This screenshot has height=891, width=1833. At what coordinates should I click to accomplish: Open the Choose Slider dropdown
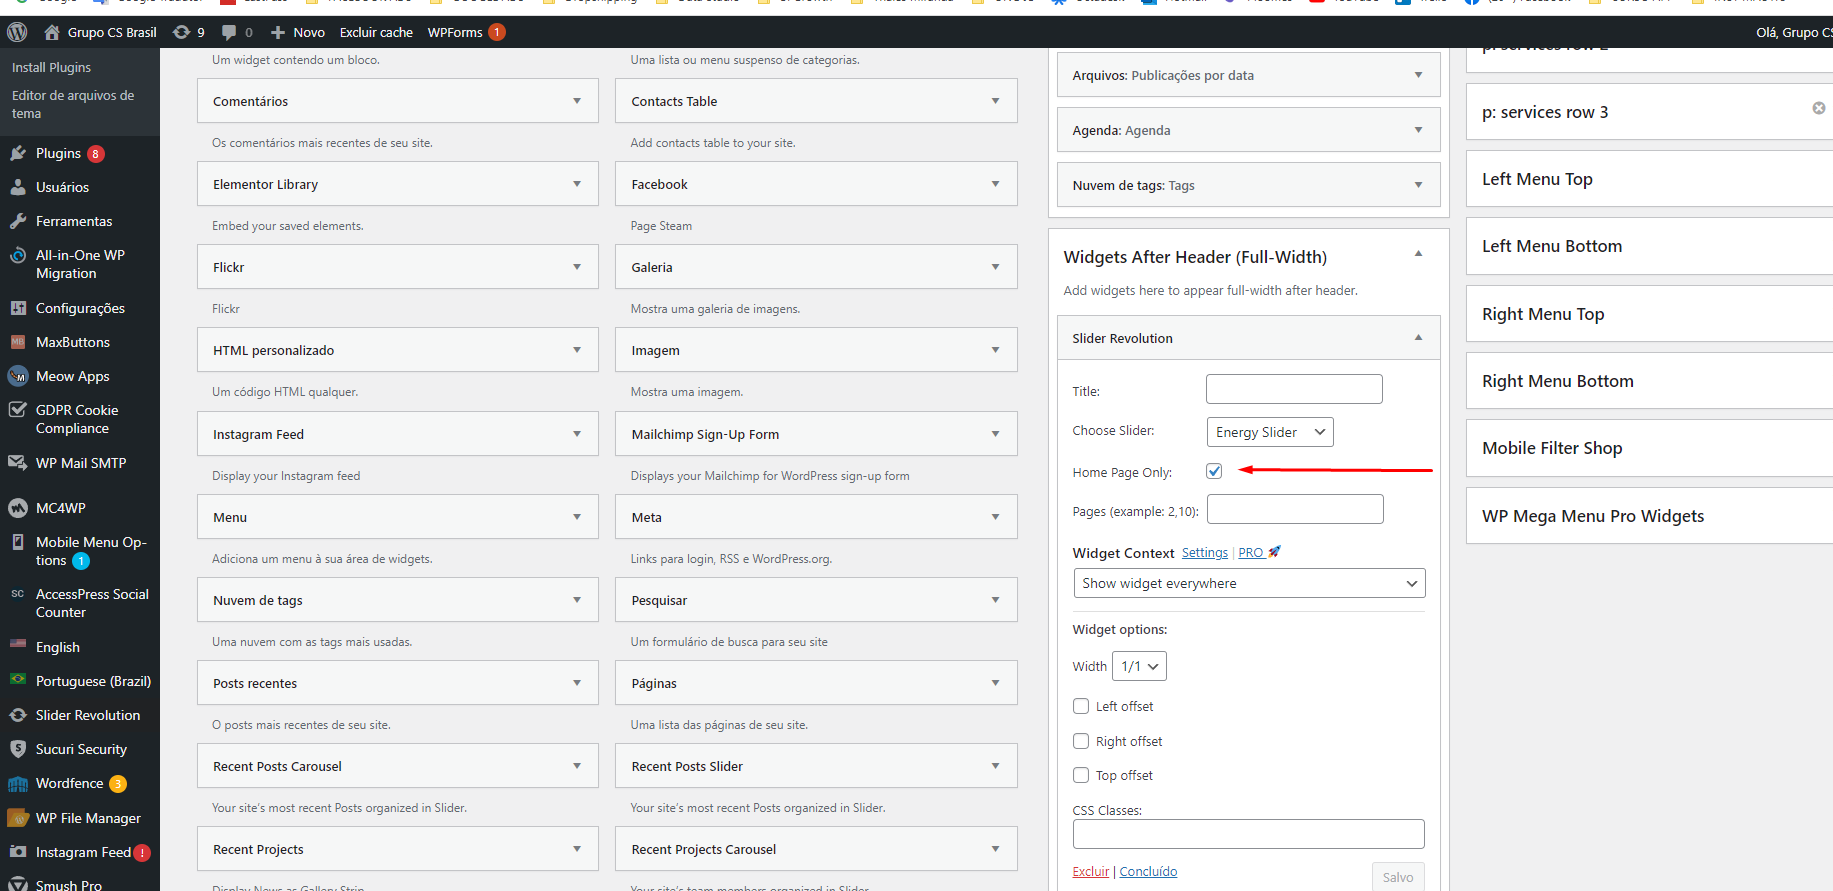point(1270,432)
